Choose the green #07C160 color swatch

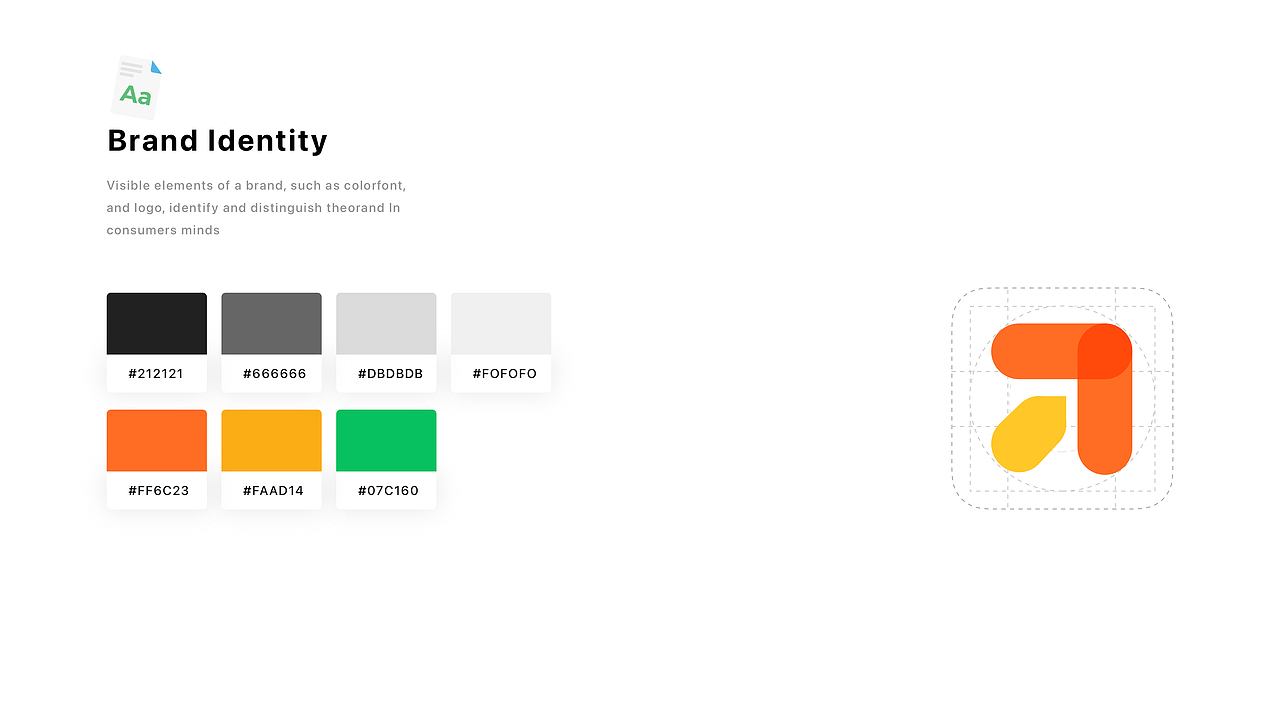click(x=386, y=440)
